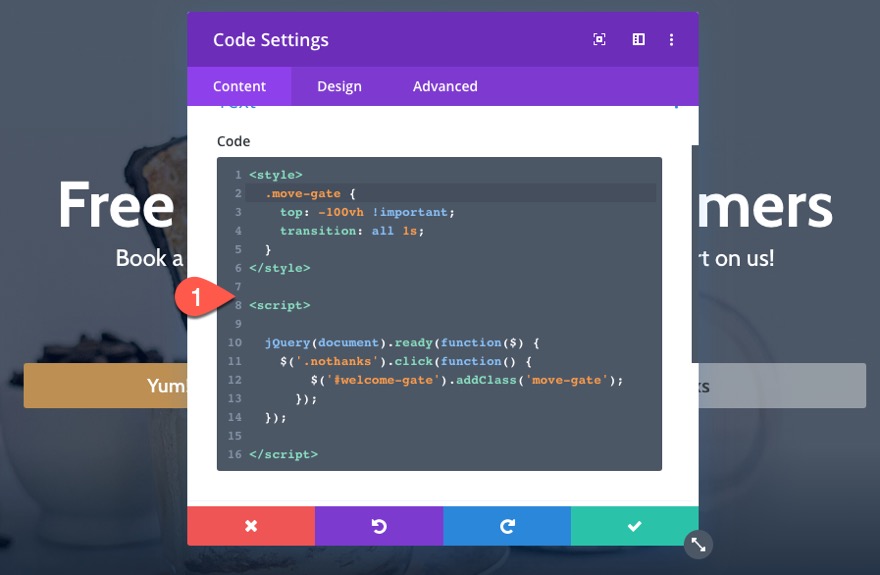
Task: Toggle the split-view columns icon in header
Action: [638, 39]
